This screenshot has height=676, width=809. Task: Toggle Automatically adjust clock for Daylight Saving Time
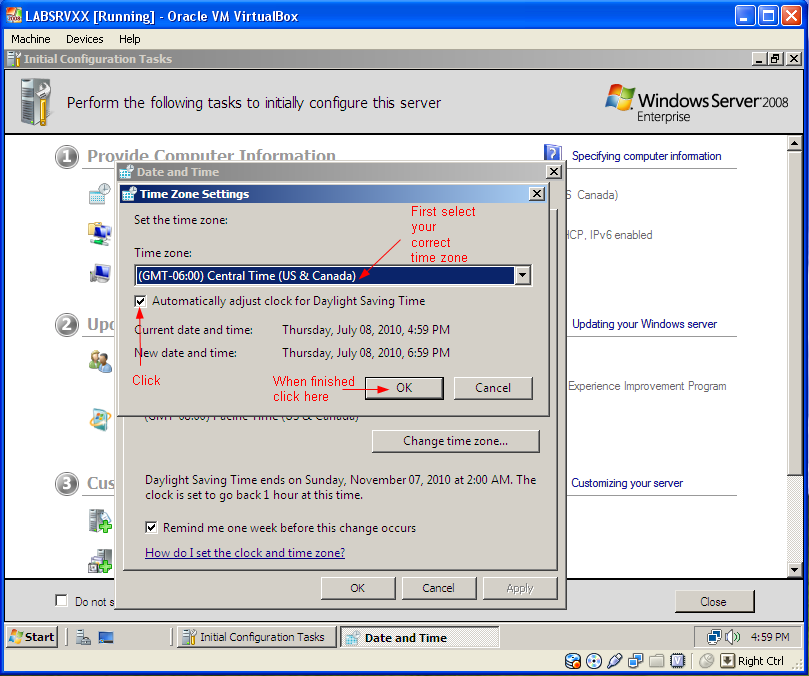pyautogui.click(x=140, y=301)
